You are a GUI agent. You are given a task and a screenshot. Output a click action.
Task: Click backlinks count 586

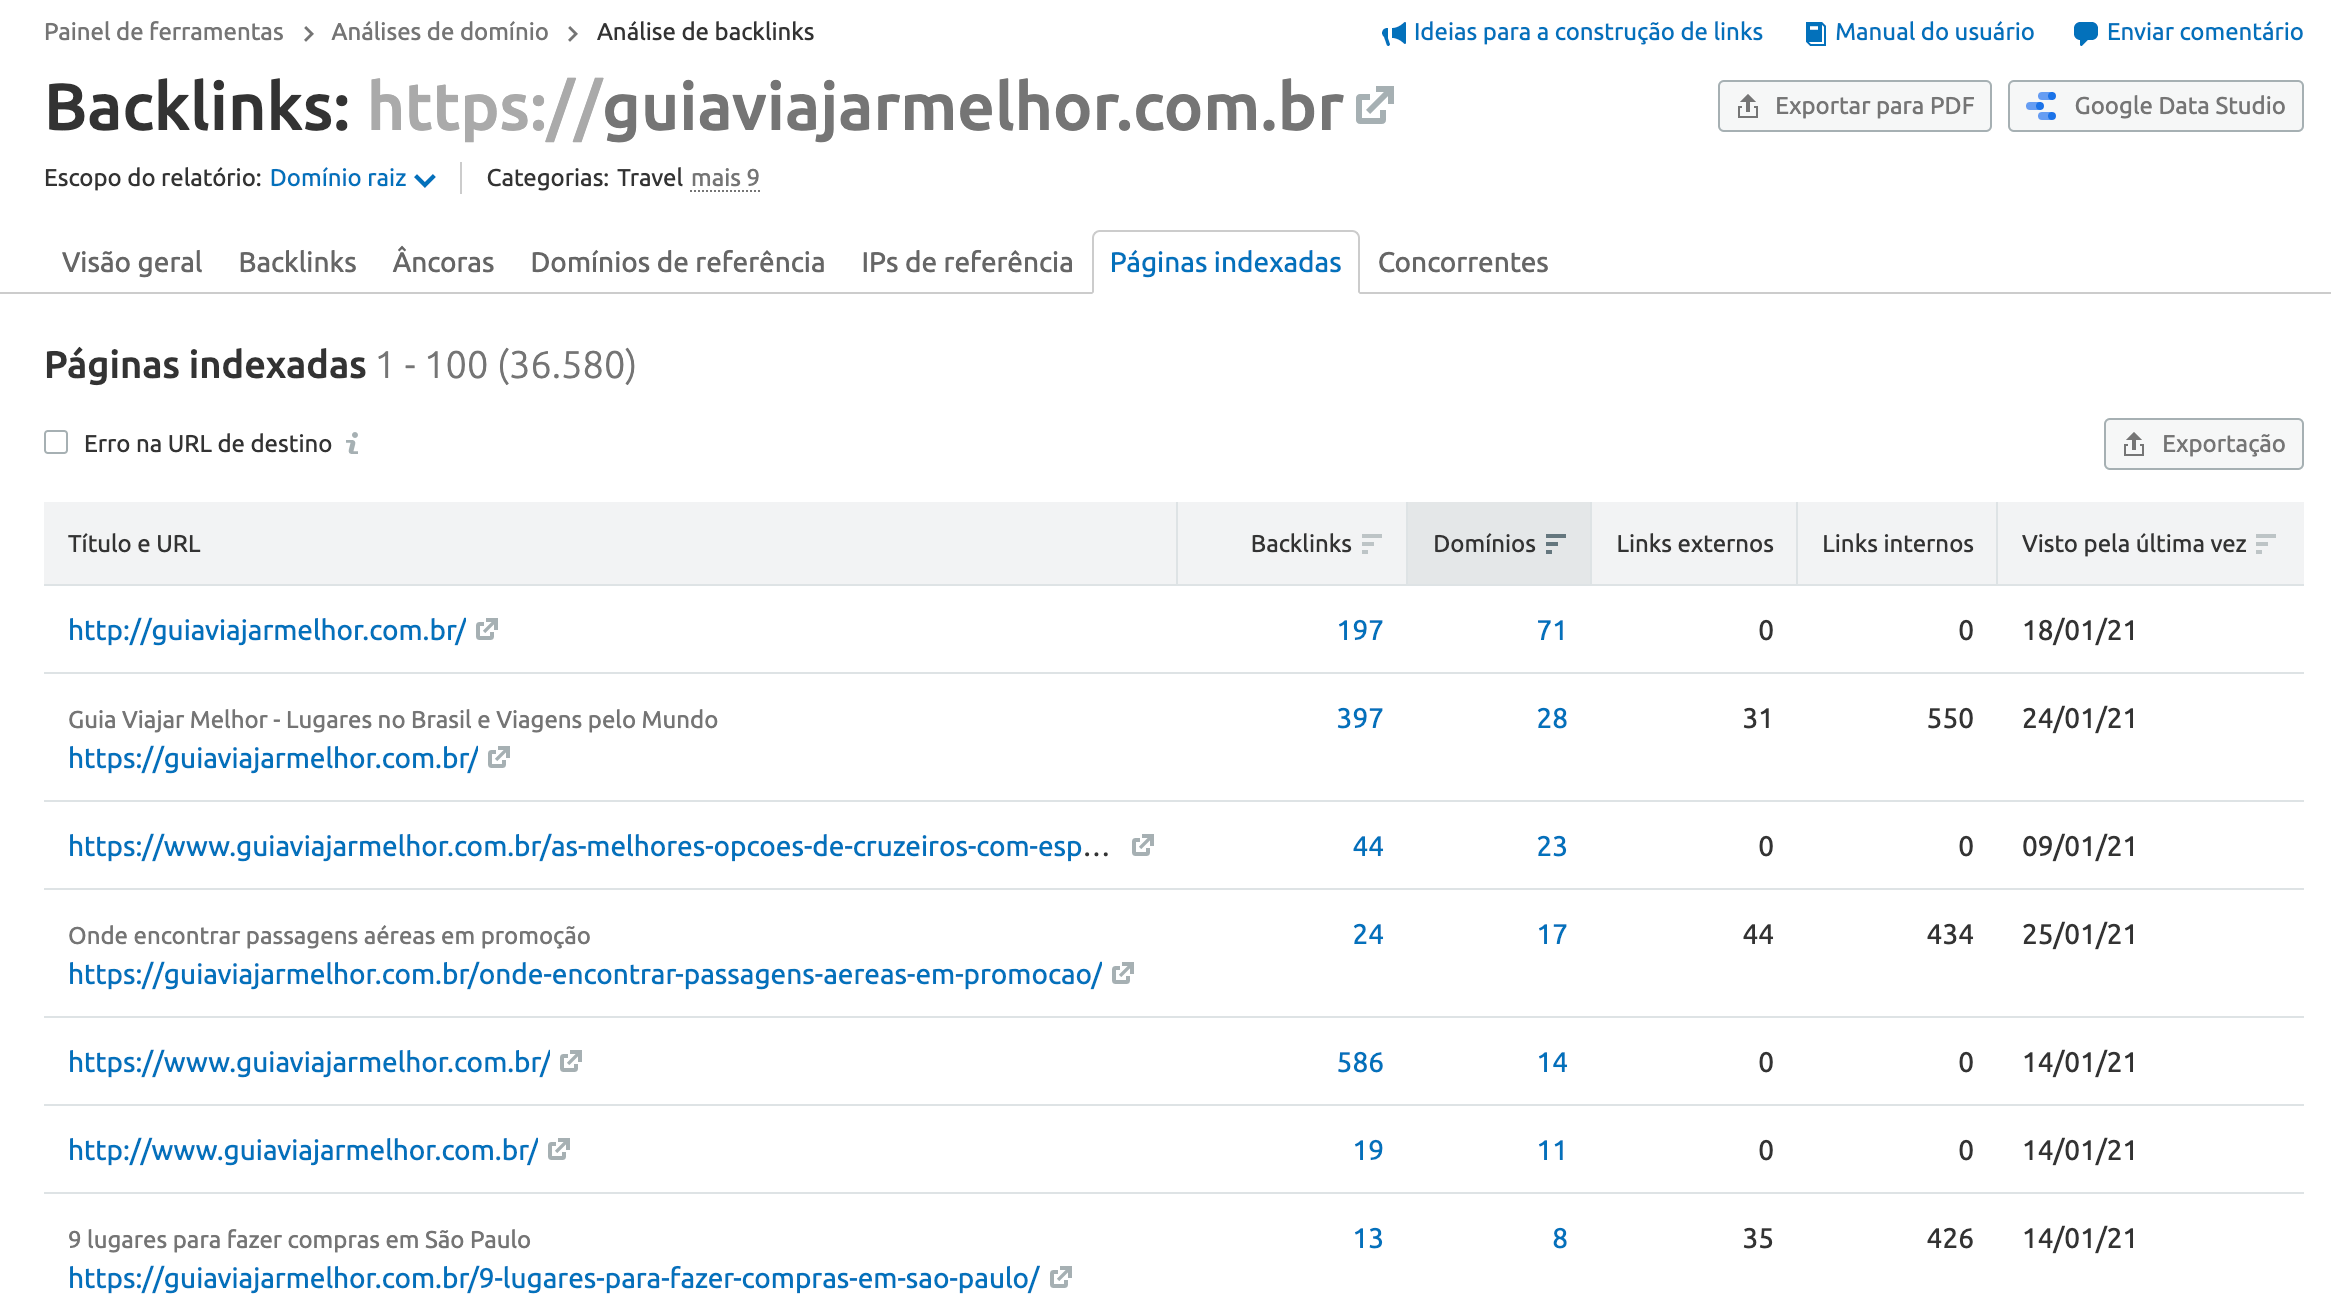[1360, 1062]
